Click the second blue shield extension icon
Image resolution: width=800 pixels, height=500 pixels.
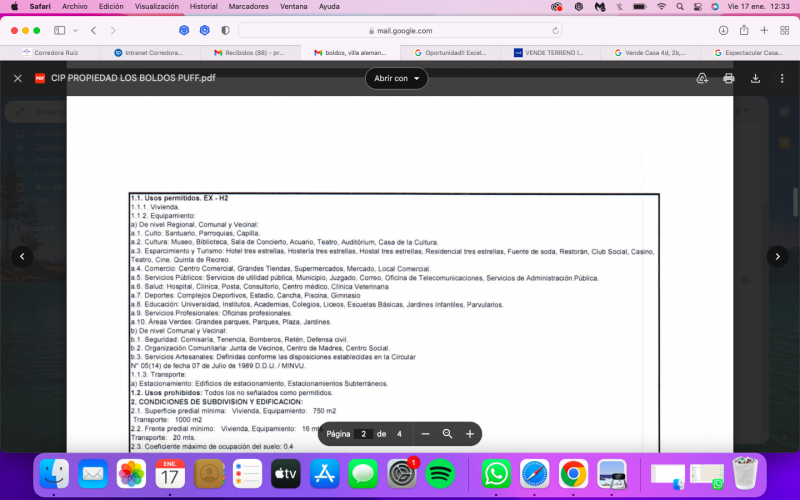click(x=205, y=31)
